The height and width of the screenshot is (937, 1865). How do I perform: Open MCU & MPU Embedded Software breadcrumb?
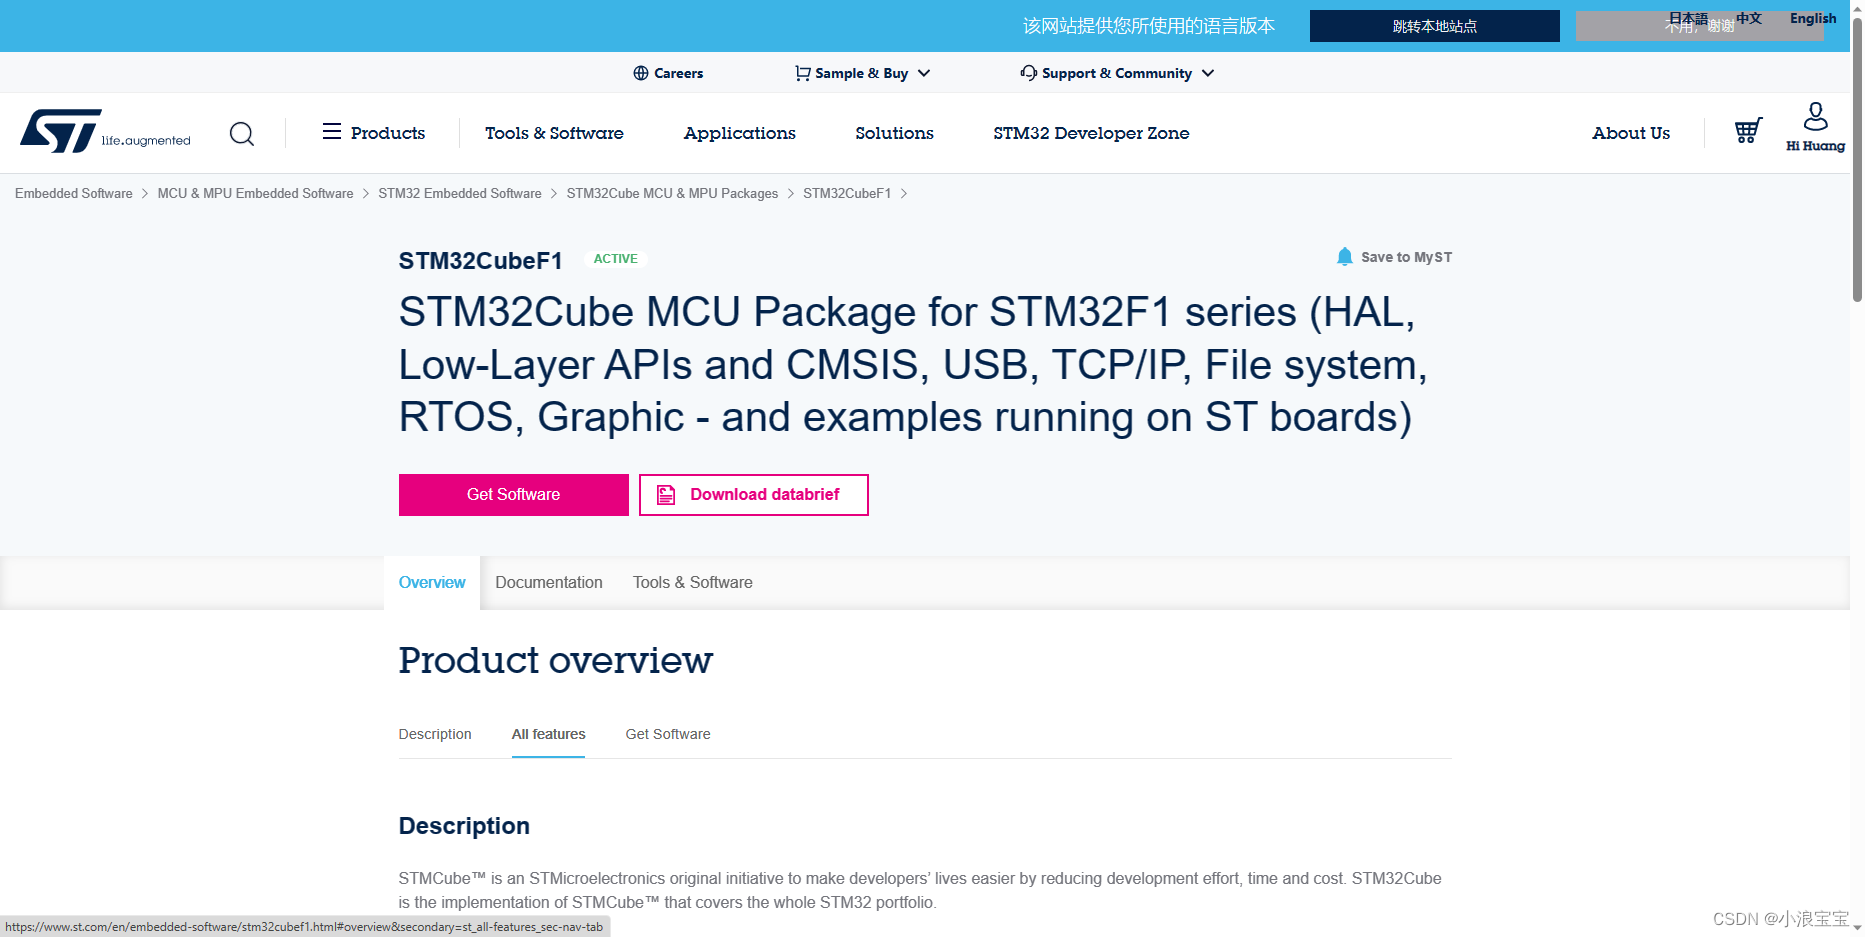click(255, 193)
